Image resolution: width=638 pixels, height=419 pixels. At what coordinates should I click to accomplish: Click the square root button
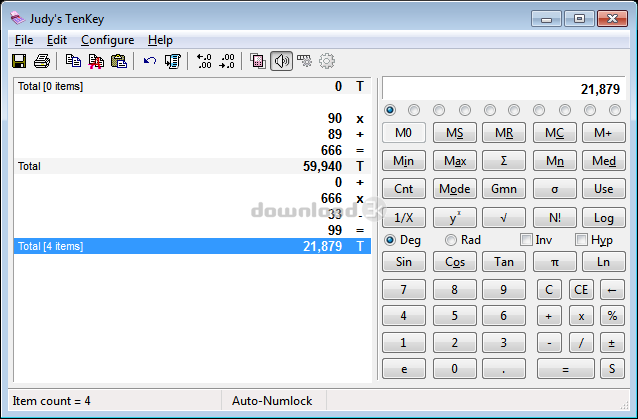pyautogui.click(x=503, y=217)
